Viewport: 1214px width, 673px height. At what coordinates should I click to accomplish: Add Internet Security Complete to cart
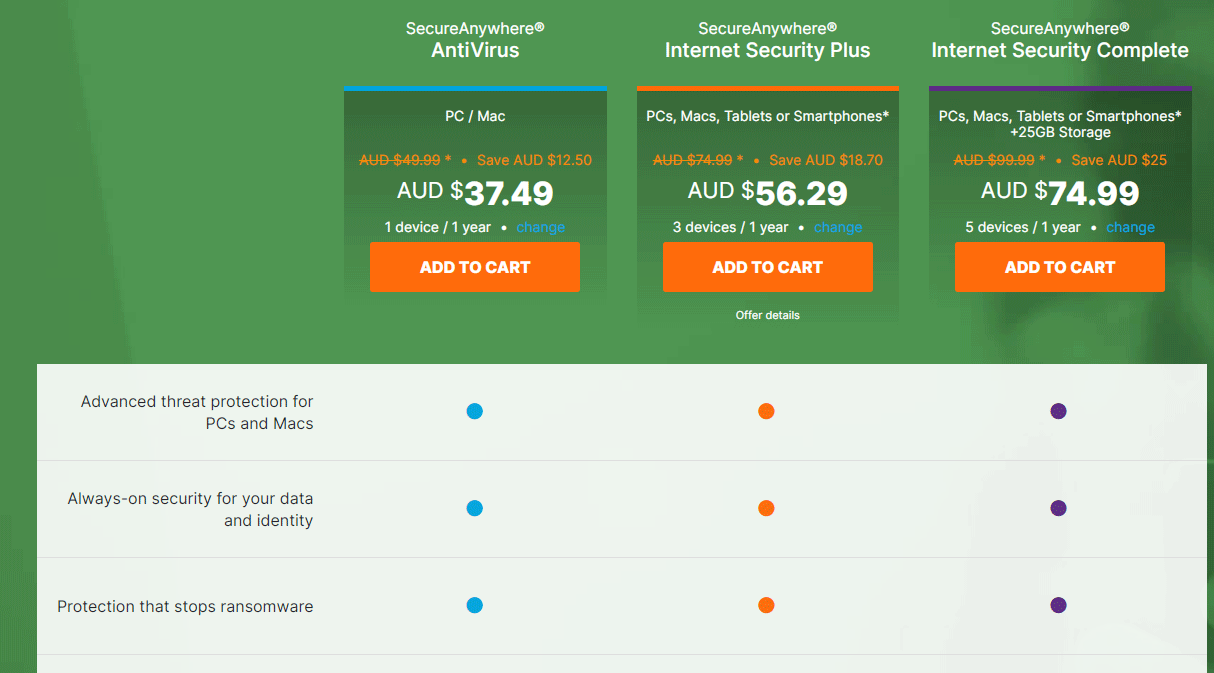(1060, 267)
